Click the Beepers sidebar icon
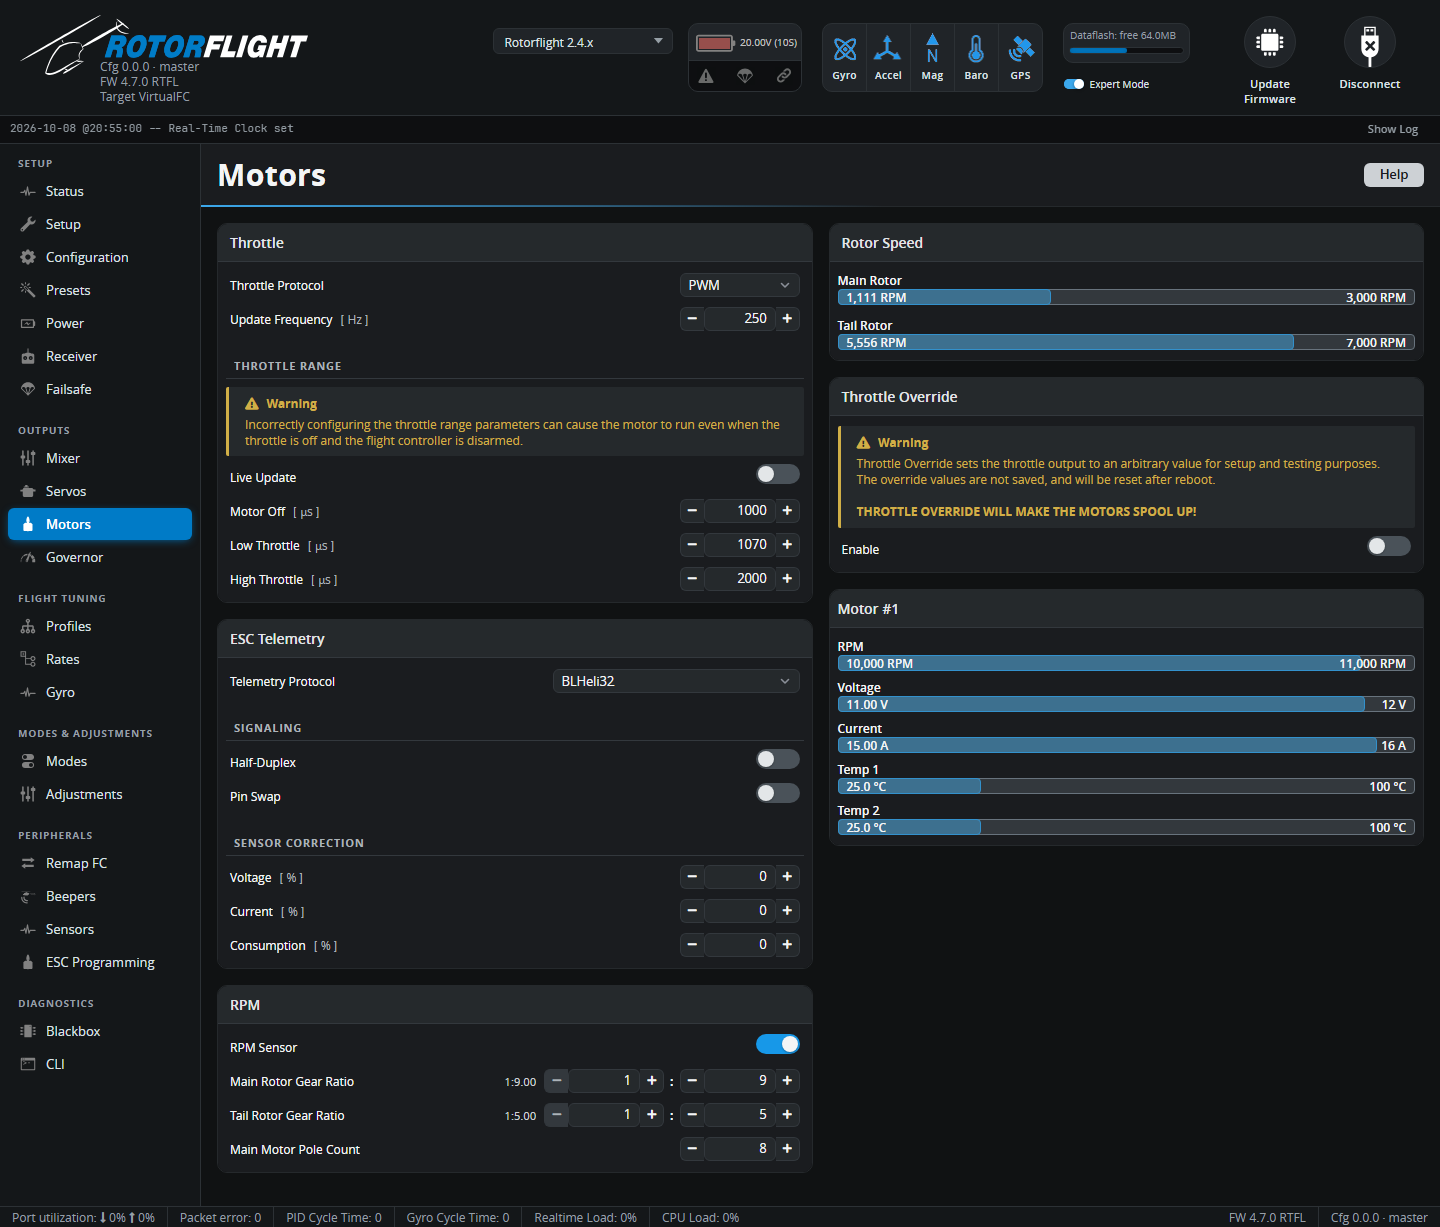Image resolution: width=1440 pixels, height=1227 pixels. click(28, 896)
